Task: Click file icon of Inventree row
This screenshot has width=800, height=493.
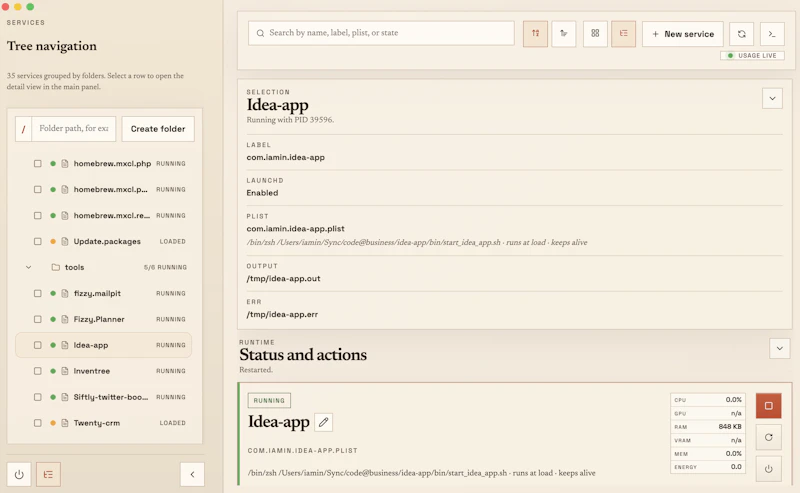Action: (65, 371)
